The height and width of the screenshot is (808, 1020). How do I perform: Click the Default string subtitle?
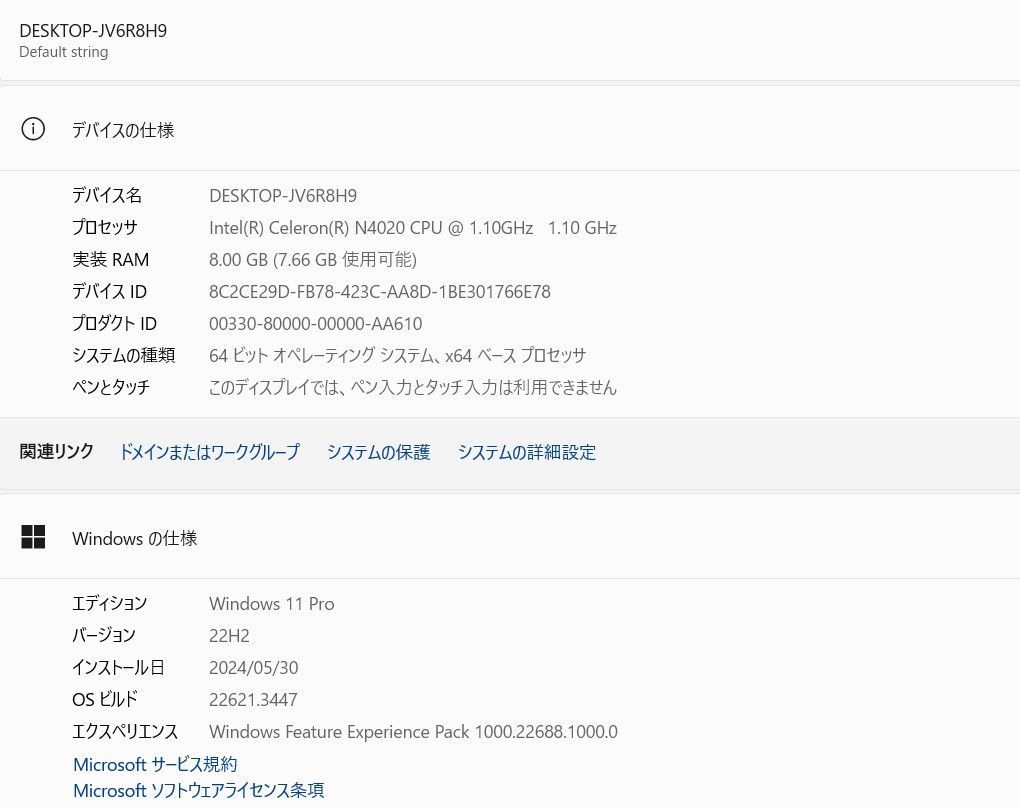pos(64,52)
